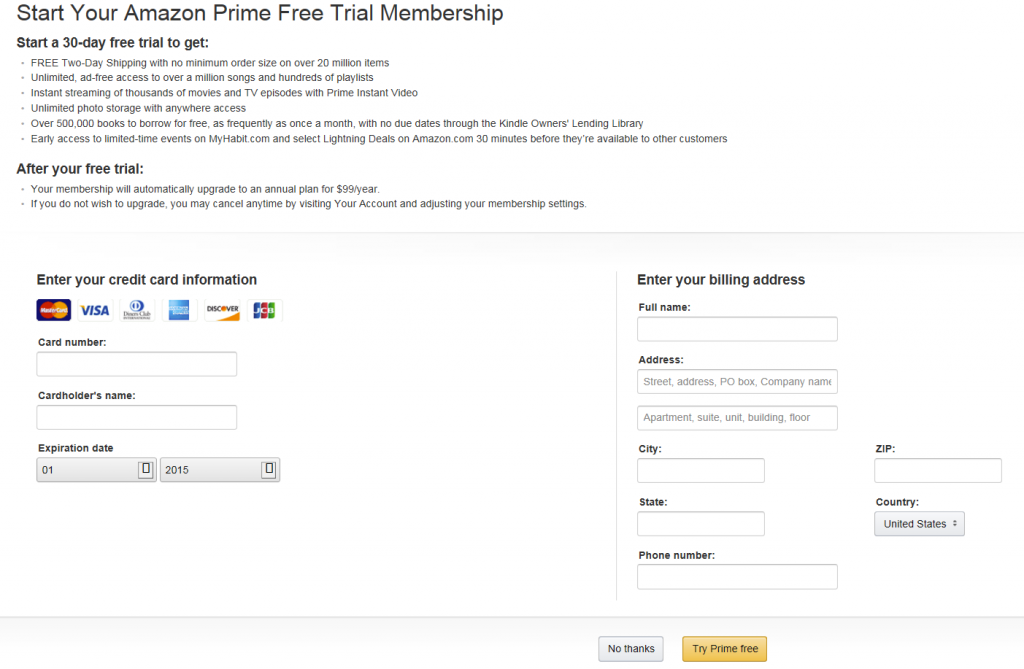Click the VISA card icon
1024x669 pixels.
[x=95, y=311]
